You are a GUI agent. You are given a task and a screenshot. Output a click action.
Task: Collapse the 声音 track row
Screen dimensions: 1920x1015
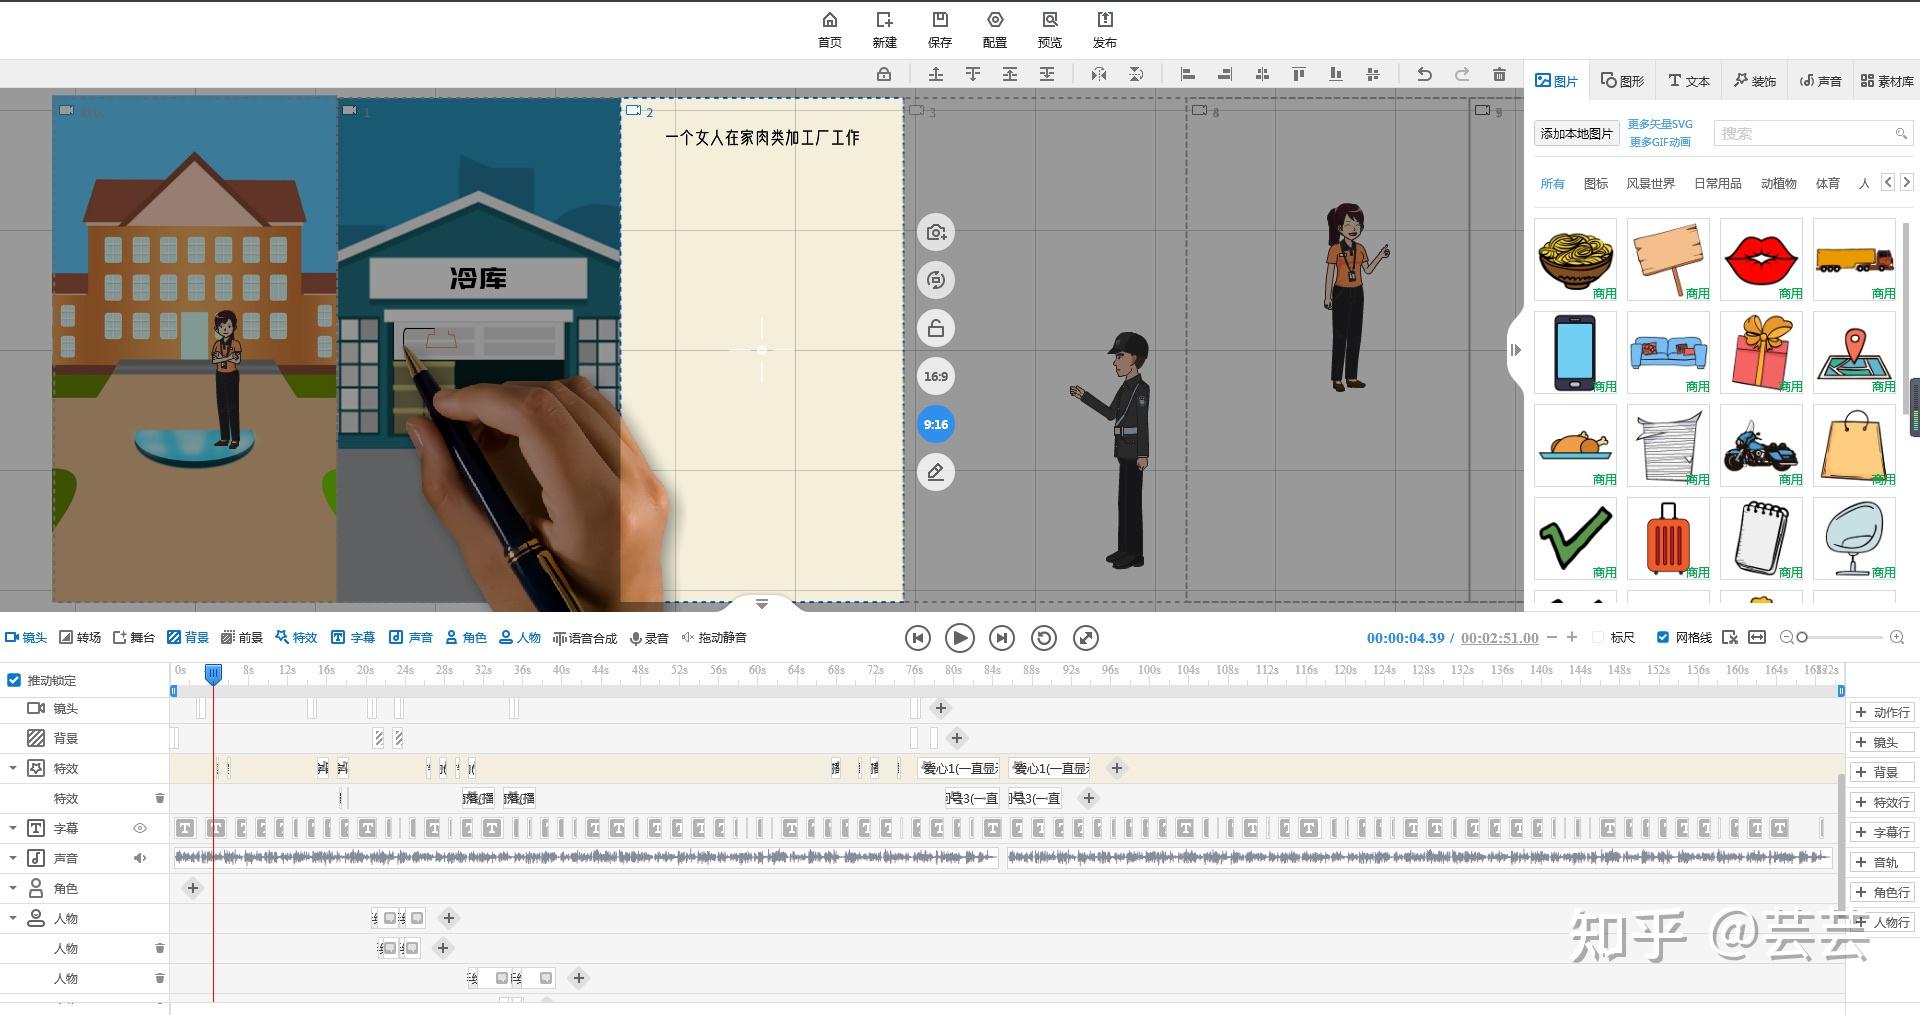[13, 858]
